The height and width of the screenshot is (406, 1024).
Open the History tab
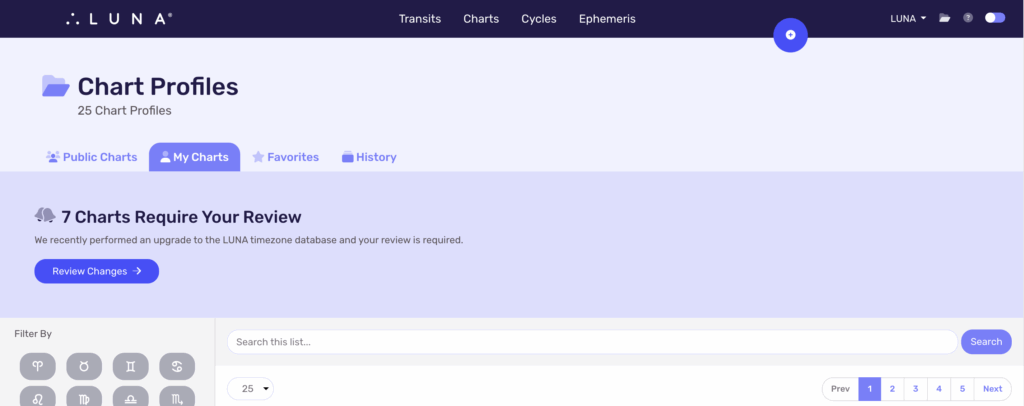(x=369, y=157)
